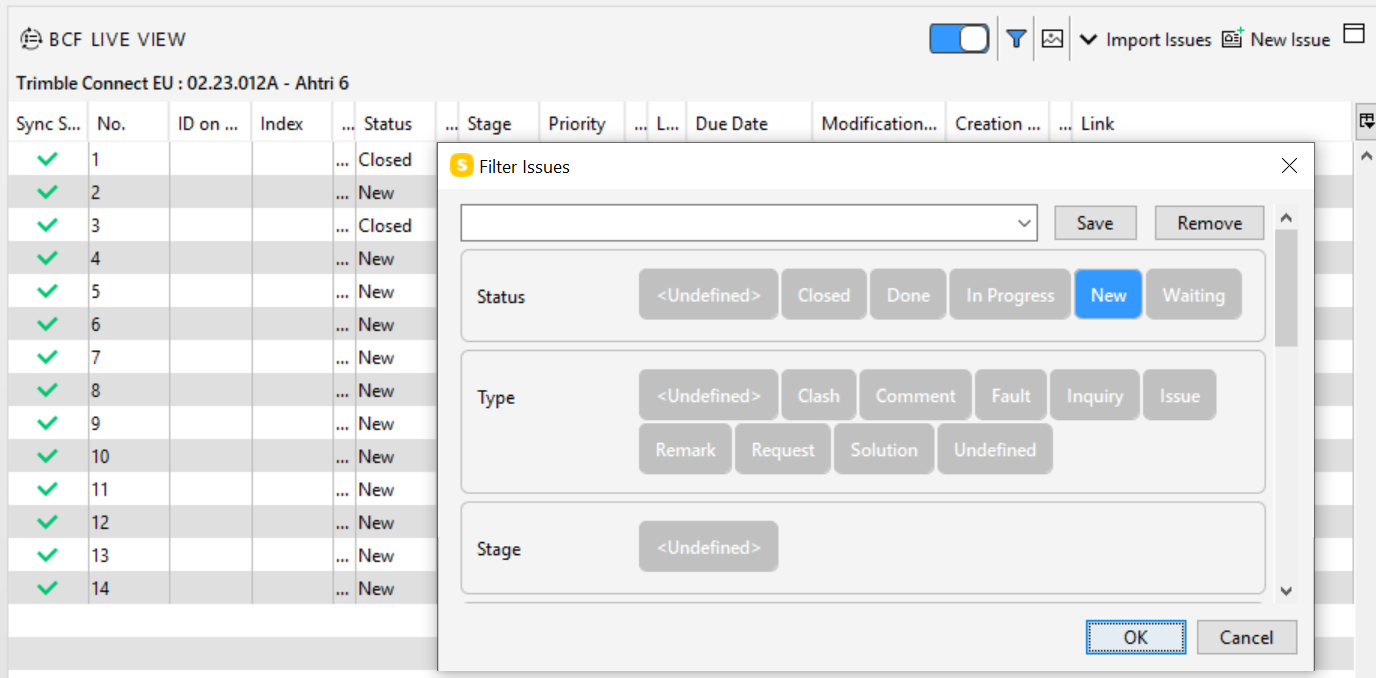1376x678 pixels.
Task: Deselect the highlighted New status filter
Action: pos(1108,295)
